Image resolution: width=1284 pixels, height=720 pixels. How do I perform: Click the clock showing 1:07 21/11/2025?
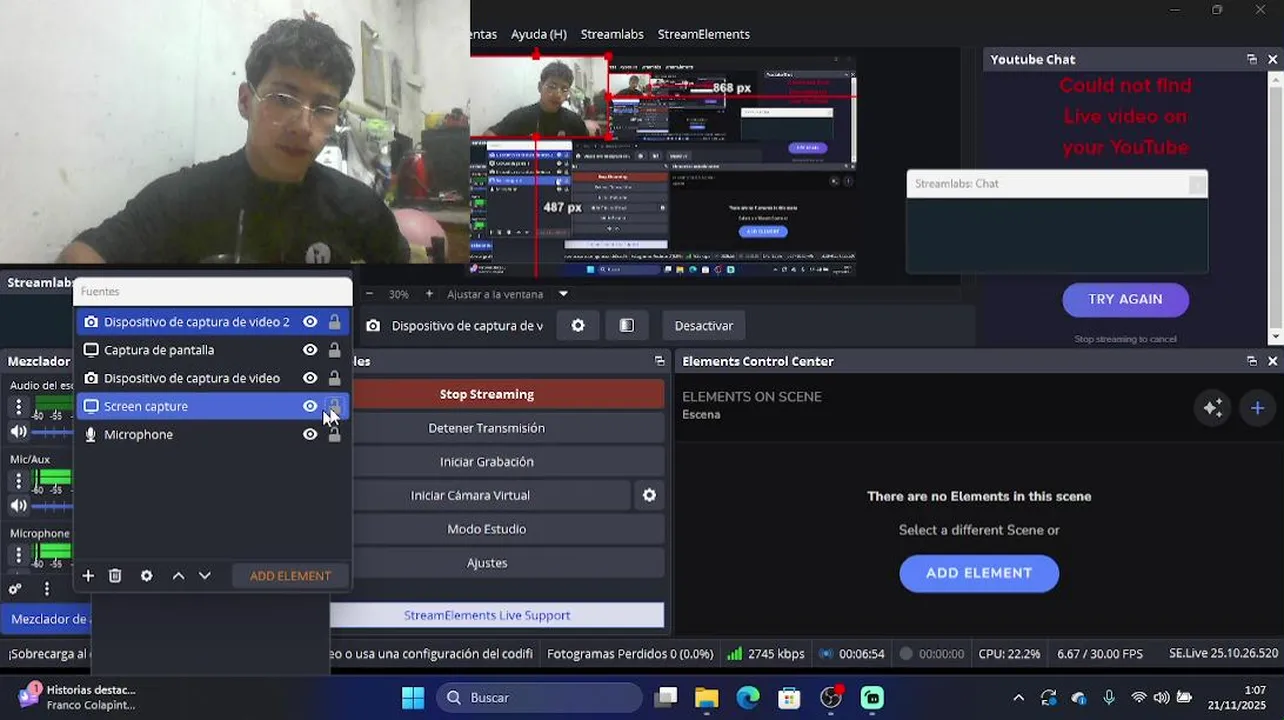1237,698
